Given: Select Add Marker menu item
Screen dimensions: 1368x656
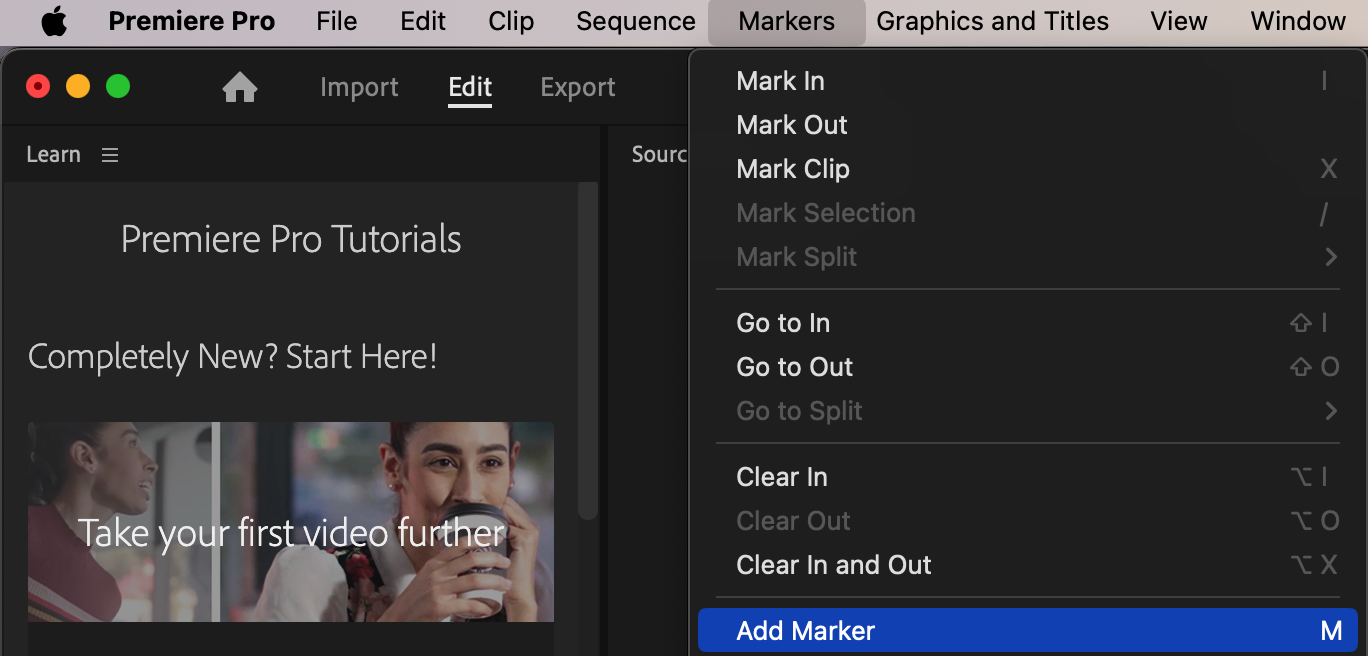Looking at the screenshot, I should point(1028,631).
